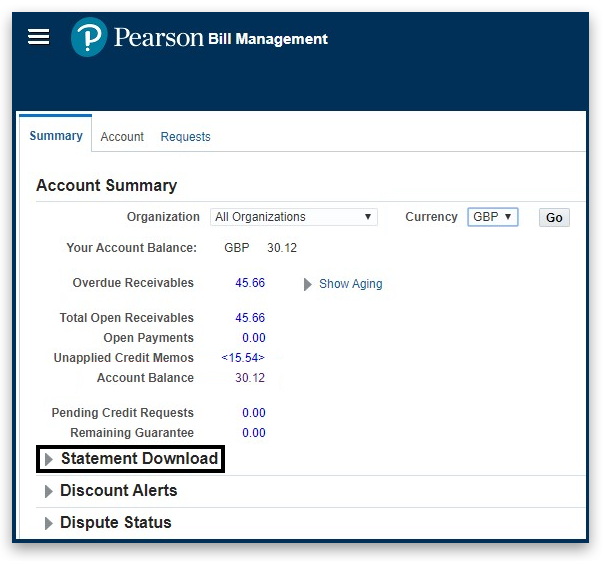Click the Remaining Guarantee amount

click(253, 433)
